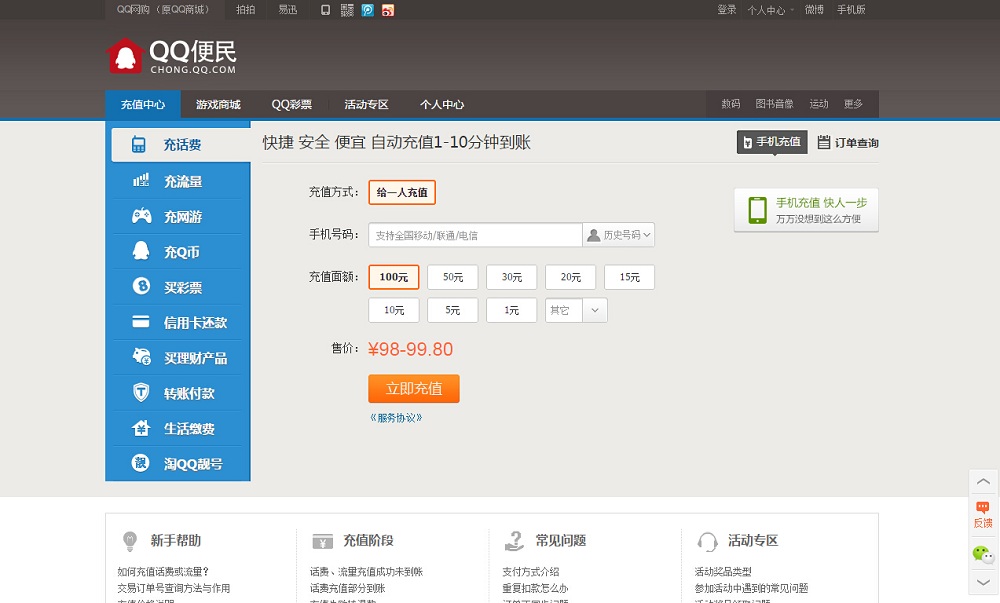Switch to the 游戏商城 navigation tab
Image resolution: width=1000 pixels, height=603 pixels.
pyautogui.click(x=218, y=105)
